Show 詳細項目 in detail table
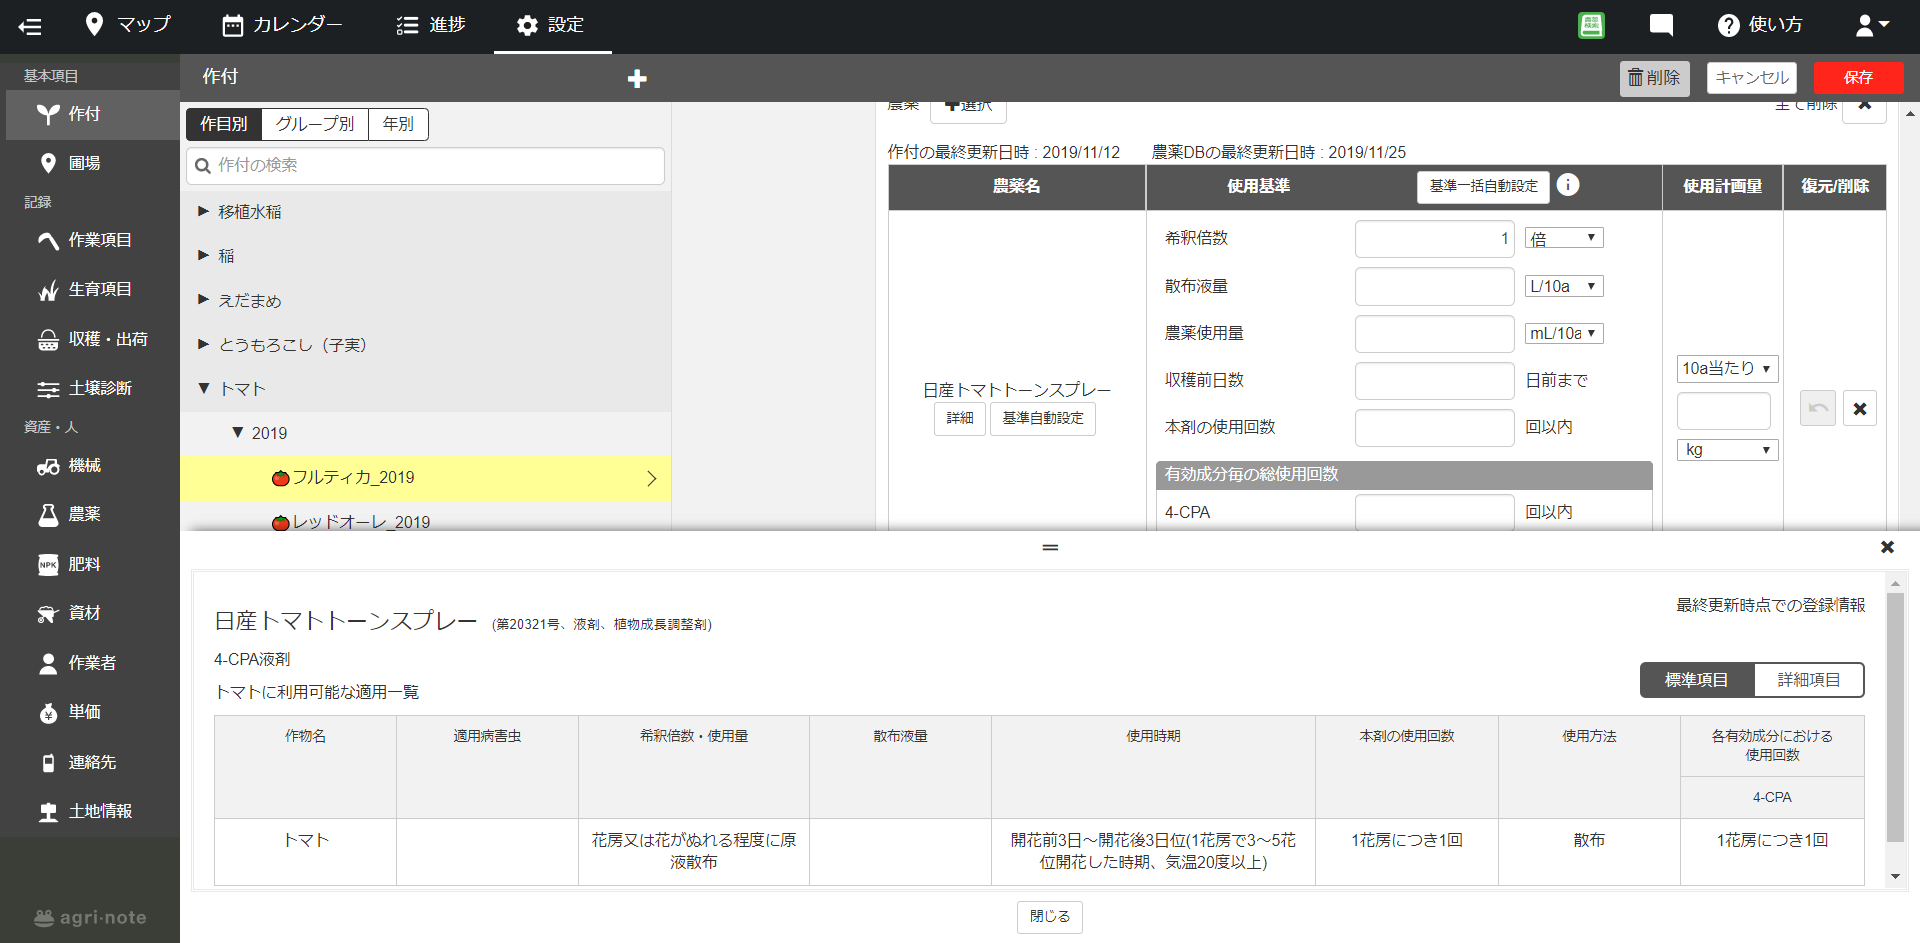This screenshot has height=943, width=1920. click(x=1809, y=680)
